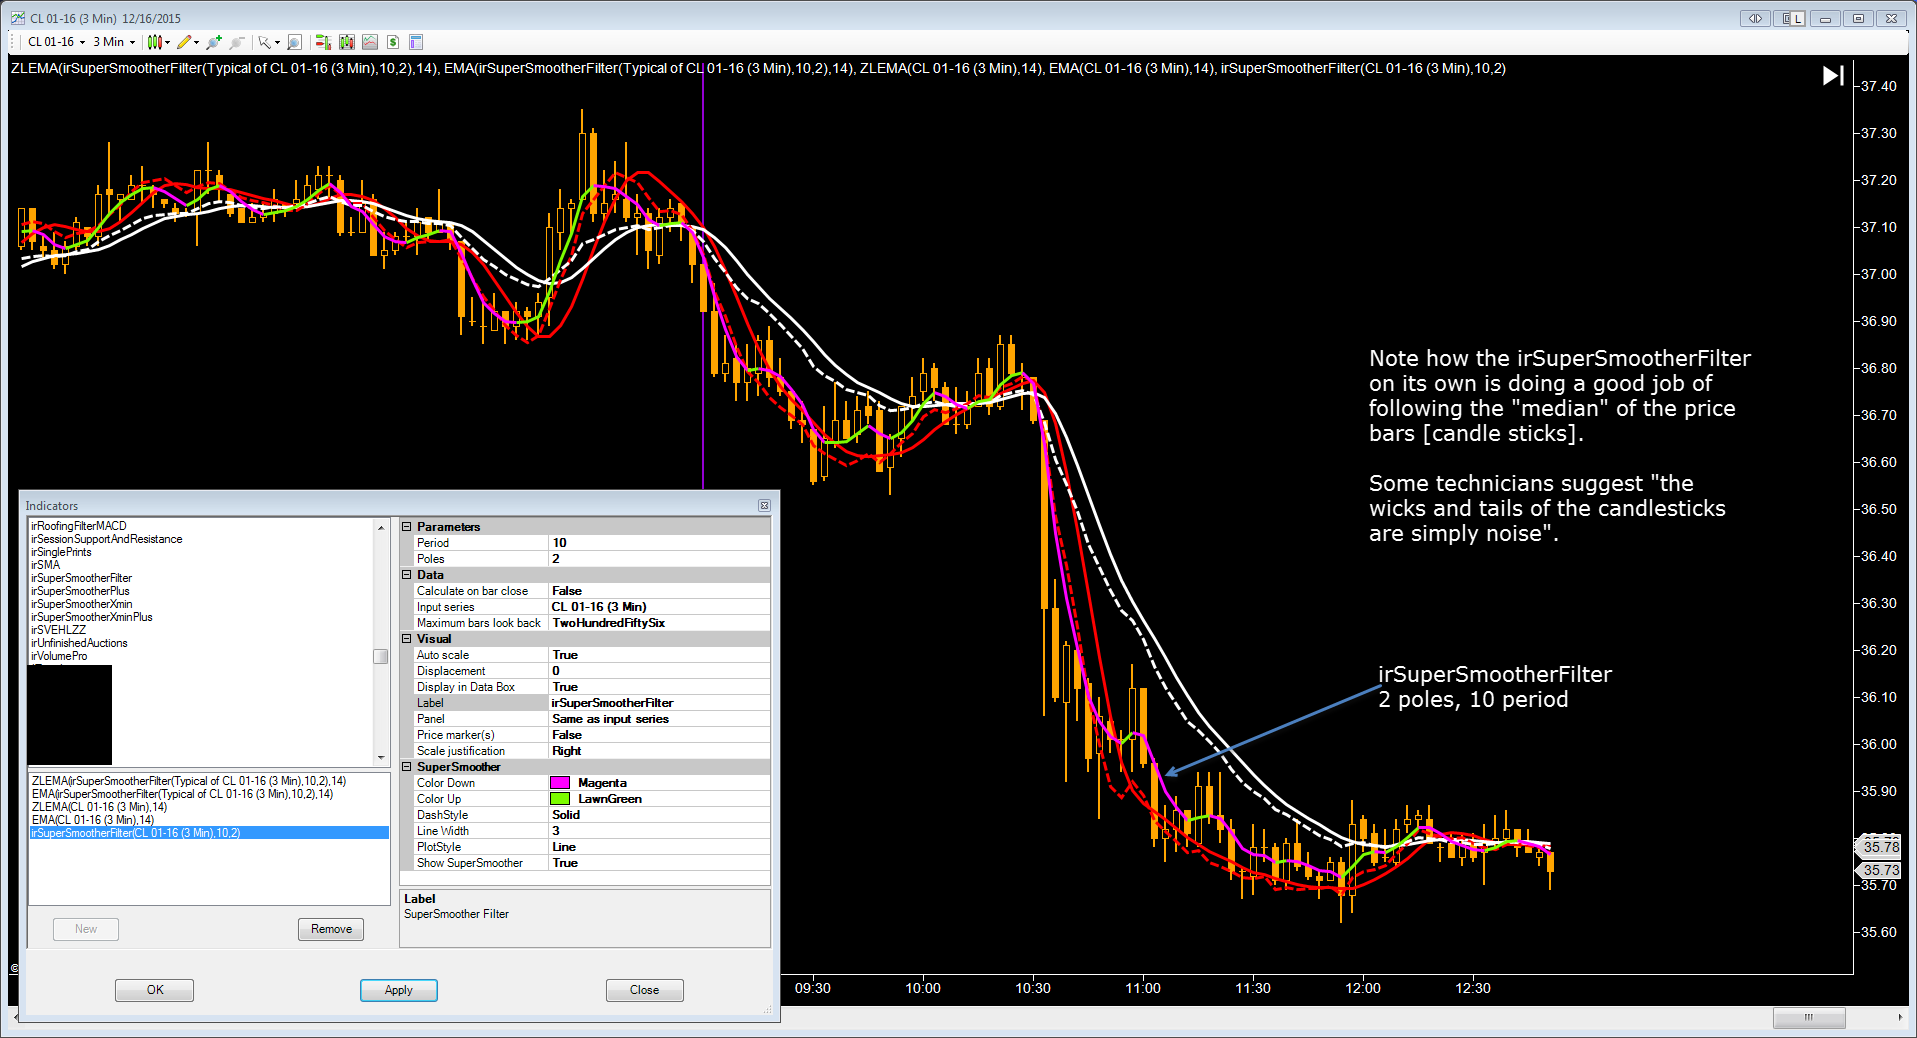This screenshot has width=1917, height=1038.
Task: Open the chart properties icon
Action: 416,42
